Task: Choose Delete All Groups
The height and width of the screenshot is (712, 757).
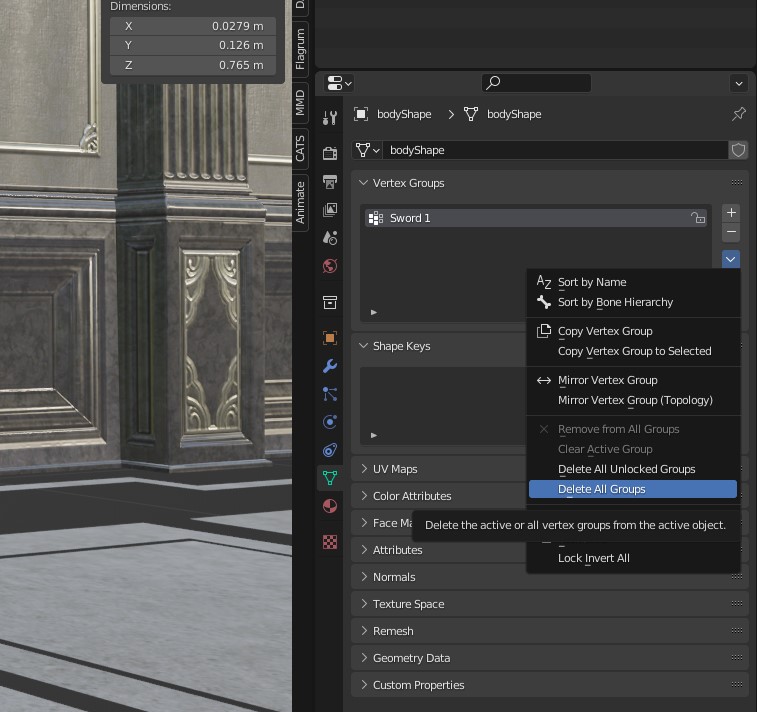Action: 633,489
